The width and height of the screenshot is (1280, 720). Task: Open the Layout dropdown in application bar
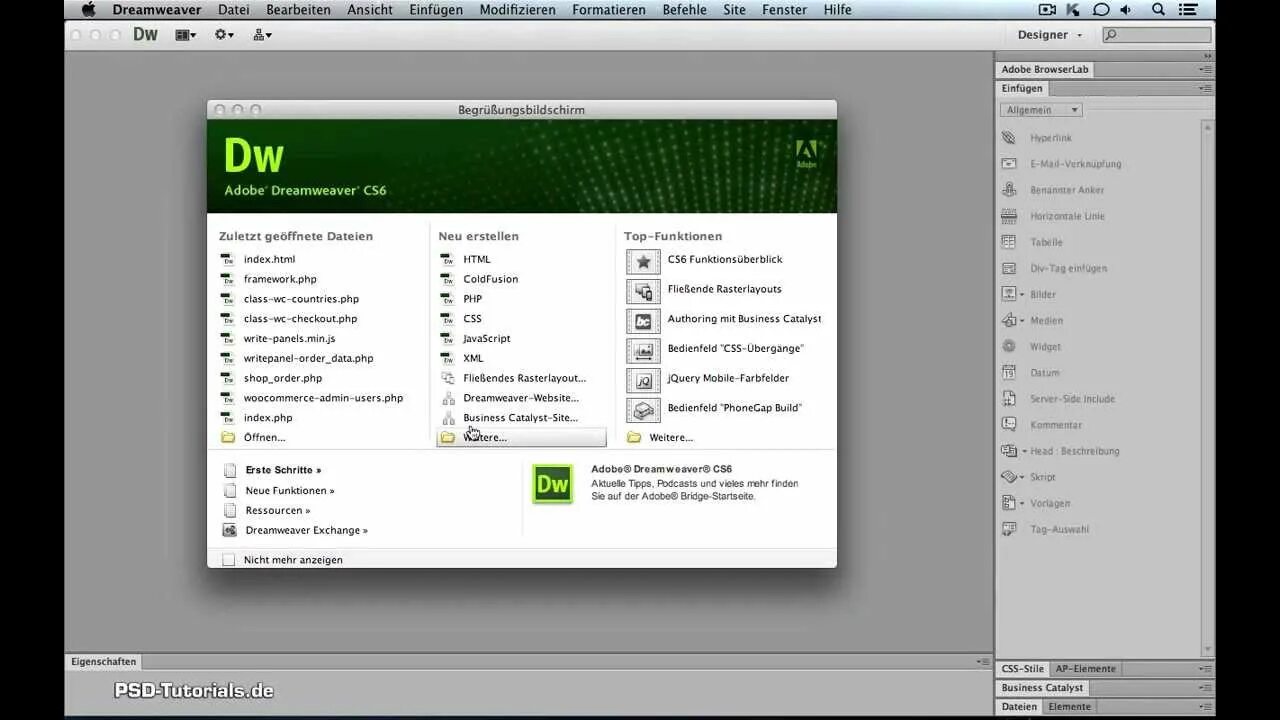pos(185,34)
